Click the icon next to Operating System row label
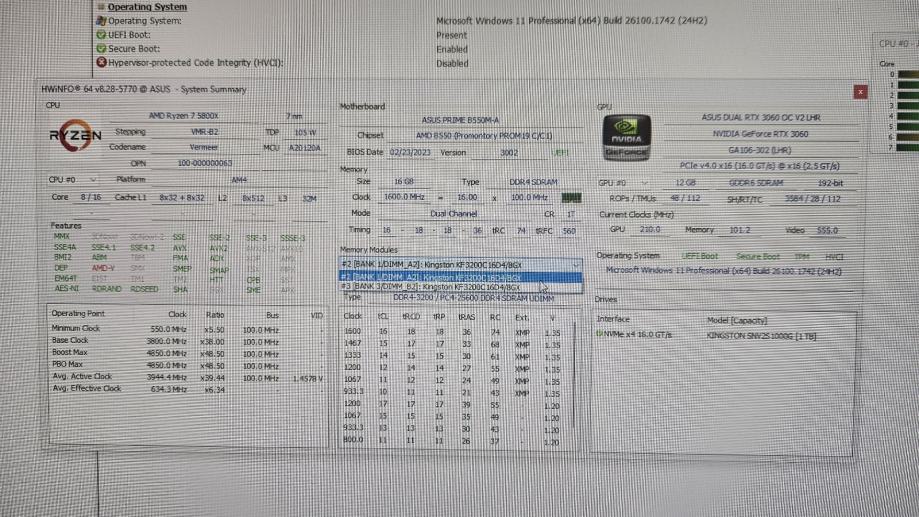Image resolution: width=919 pixels, height=517 pixels. (101, 21)
